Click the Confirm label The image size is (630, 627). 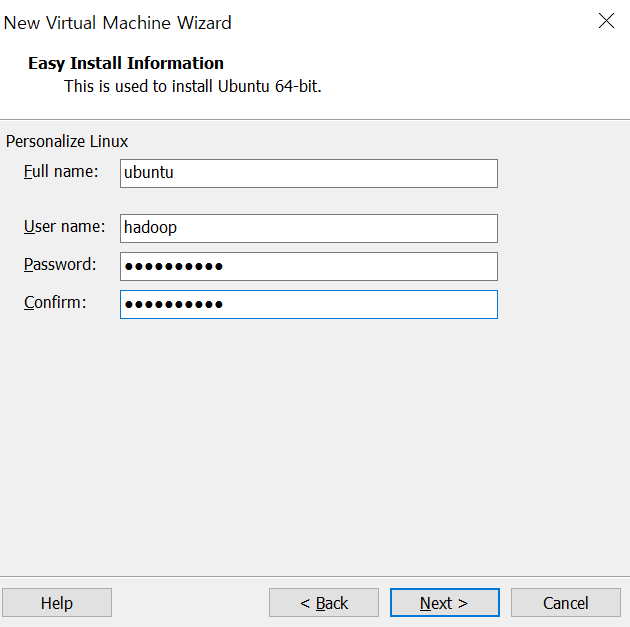pos(55,302)
